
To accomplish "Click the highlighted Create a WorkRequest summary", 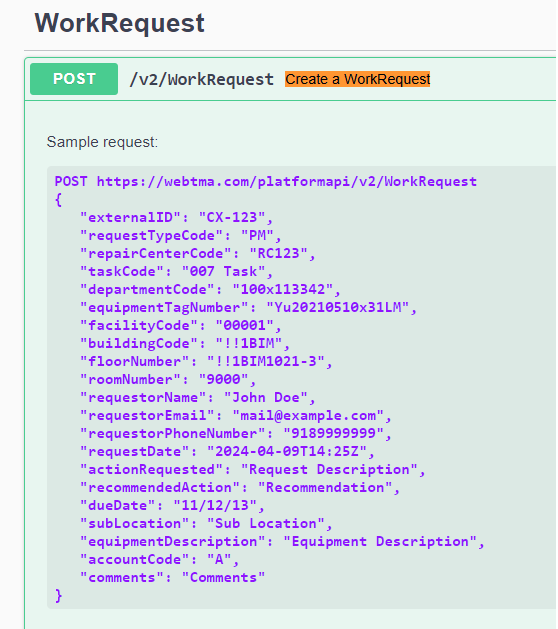I will click(357, 79).
